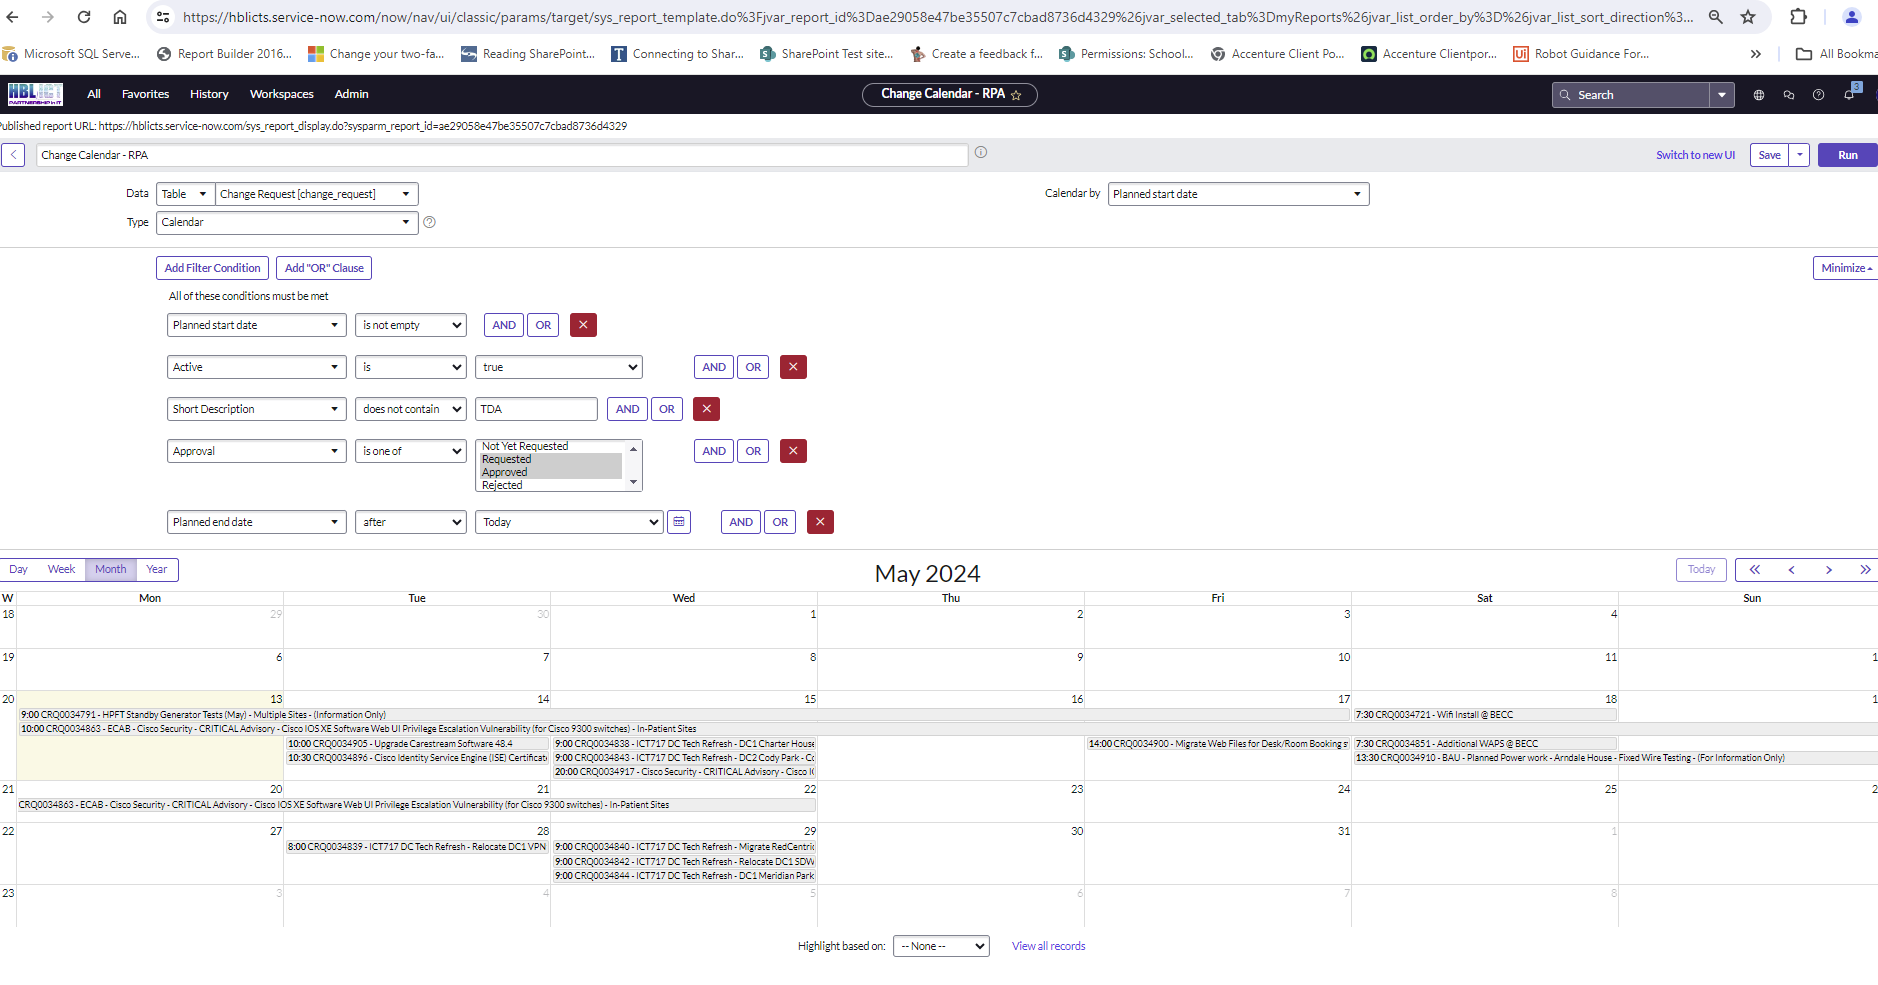The width and height of the screenshot is (1878, 985).
Task: Switch the calendar to Year view
Action: click(156, 569)
